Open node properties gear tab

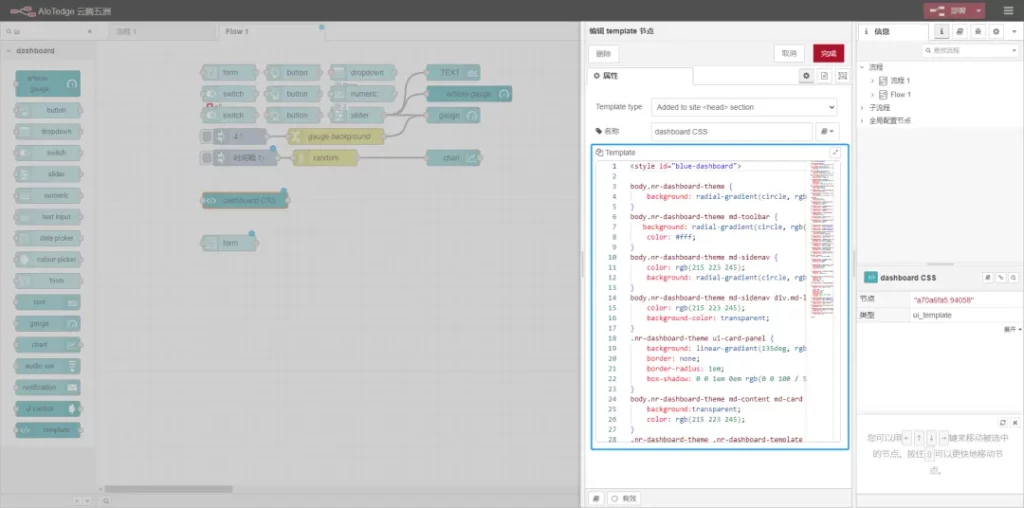[806, 76]
